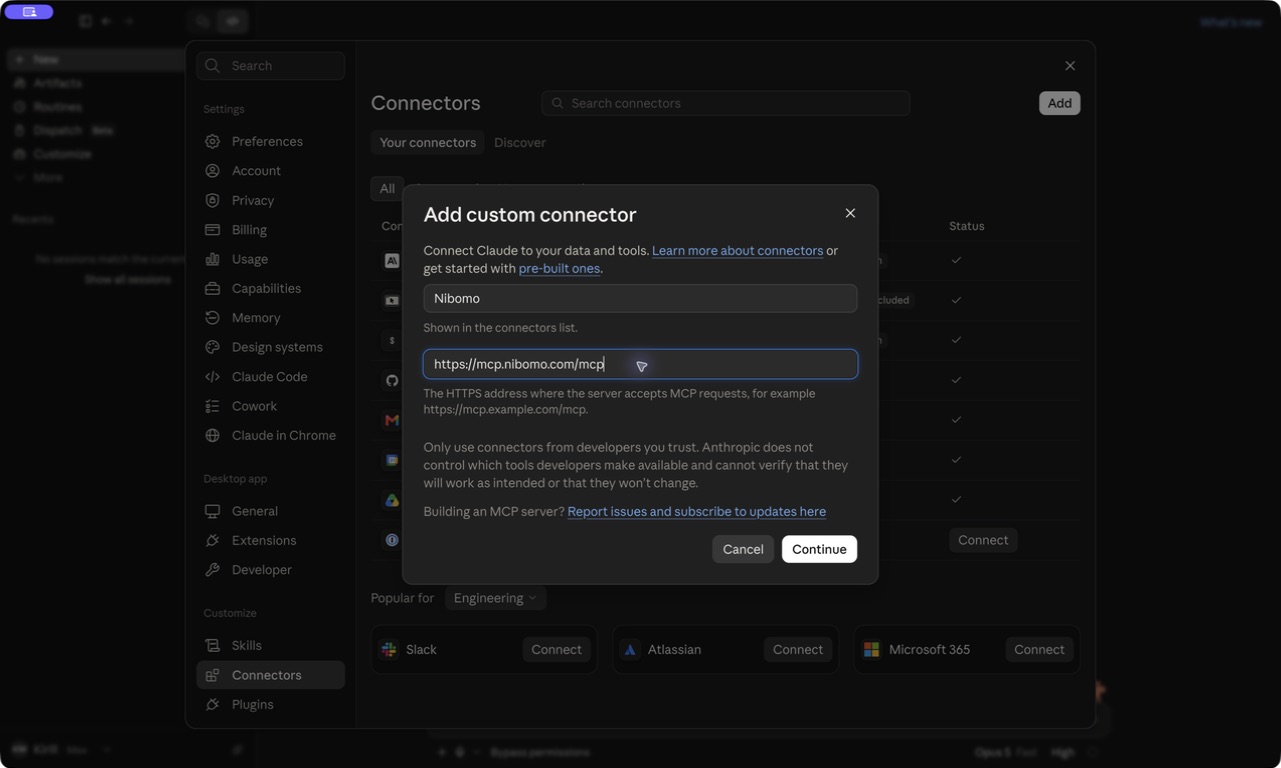Focus the connector name field containing Nibomo
Screen dimensions: 1281x768
tap(640, 298)
